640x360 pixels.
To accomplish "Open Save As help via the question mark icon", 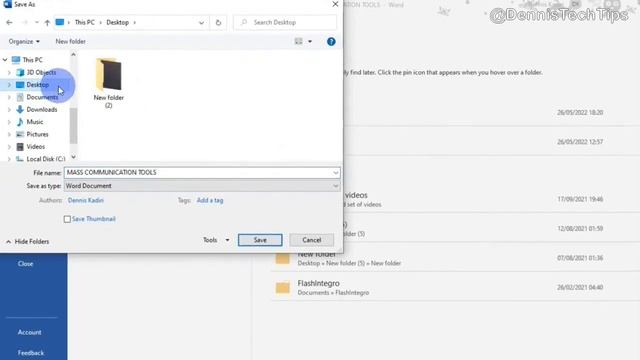I will (331, 42).
